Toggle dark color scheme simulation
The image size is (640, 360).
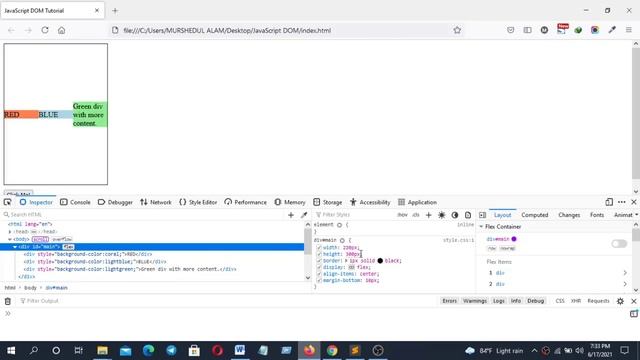pyautogui.click(x=455, y=215)
